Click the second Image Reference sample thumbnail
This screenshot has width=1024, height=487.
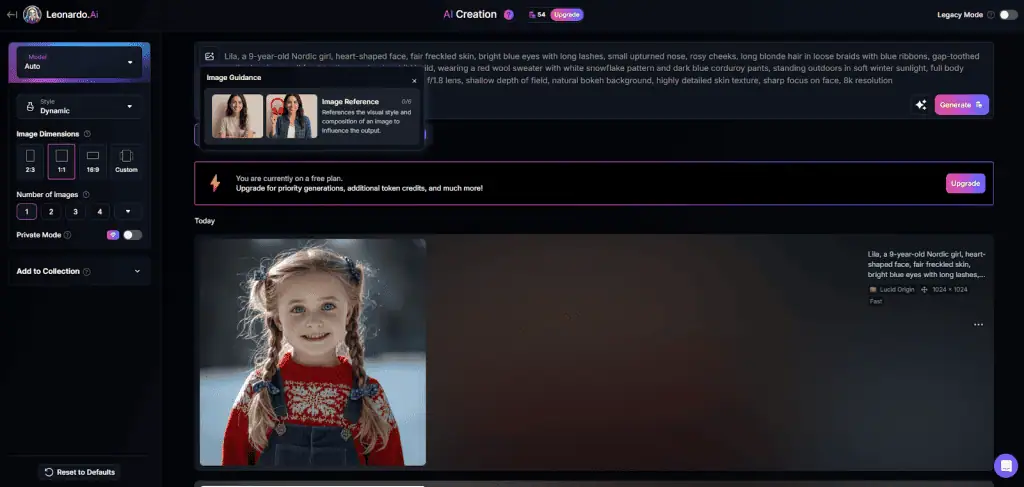[291, 116]
